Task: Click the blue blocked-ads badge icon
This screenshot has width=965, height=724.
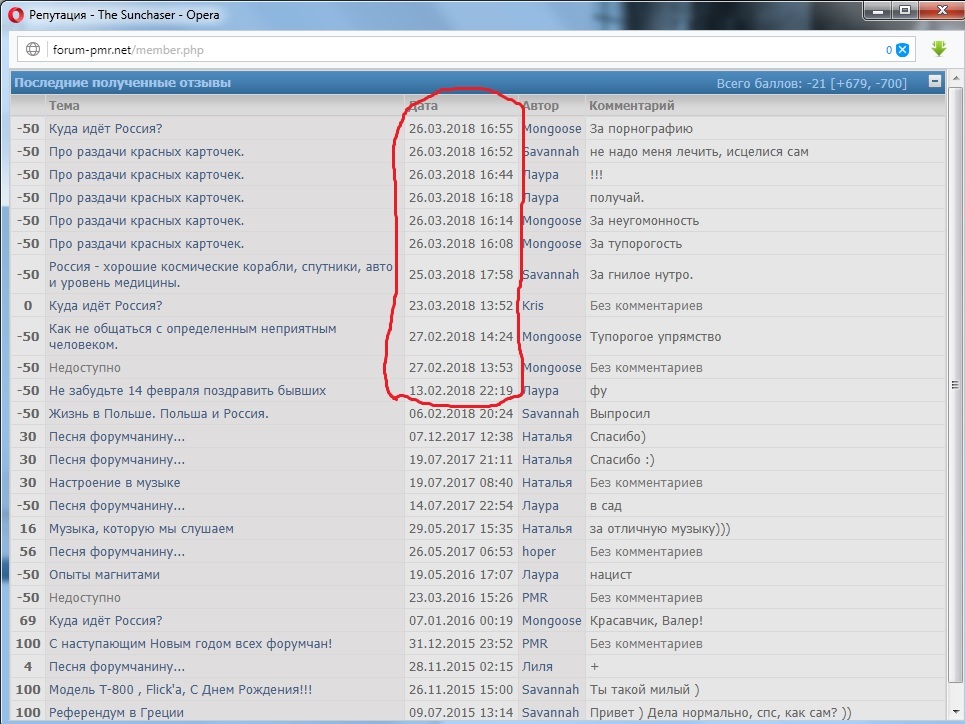Action: pyautogui.click(x=902, y=50)
